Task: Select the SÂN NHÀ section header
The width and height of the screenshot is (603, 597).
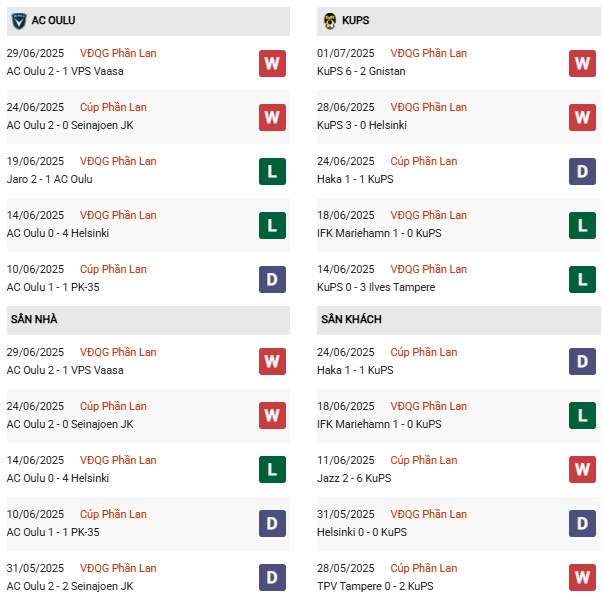Action: (x=35, y=319)
